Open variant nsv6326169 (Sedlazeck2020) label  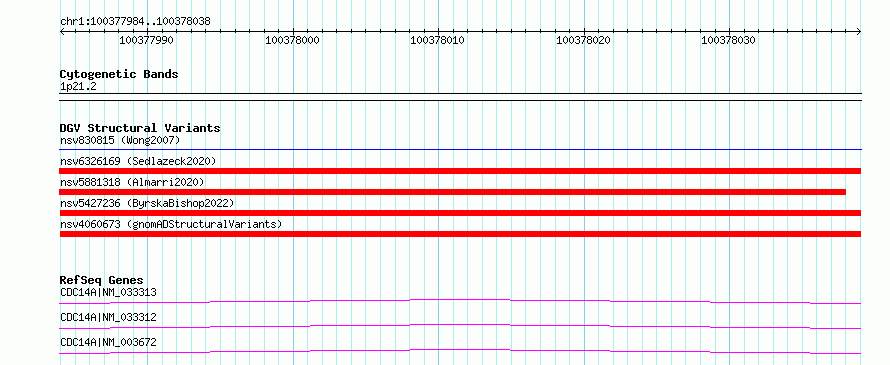[138, 161]
